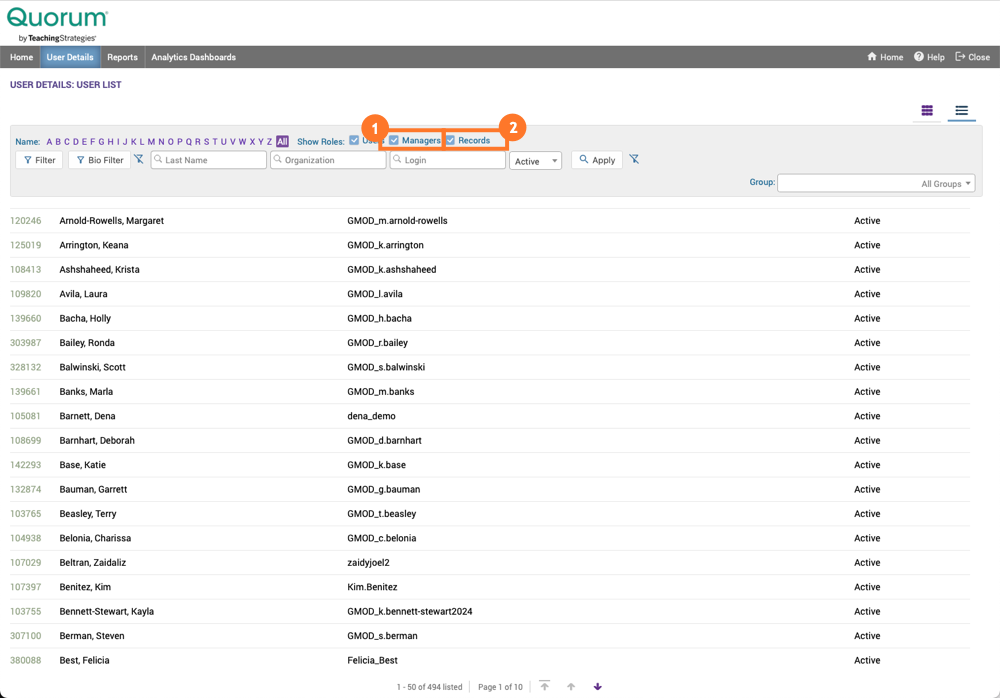Jump to first page arrow icon
Viewport: 1000px width, 698px height.
(x=545, y=687)
